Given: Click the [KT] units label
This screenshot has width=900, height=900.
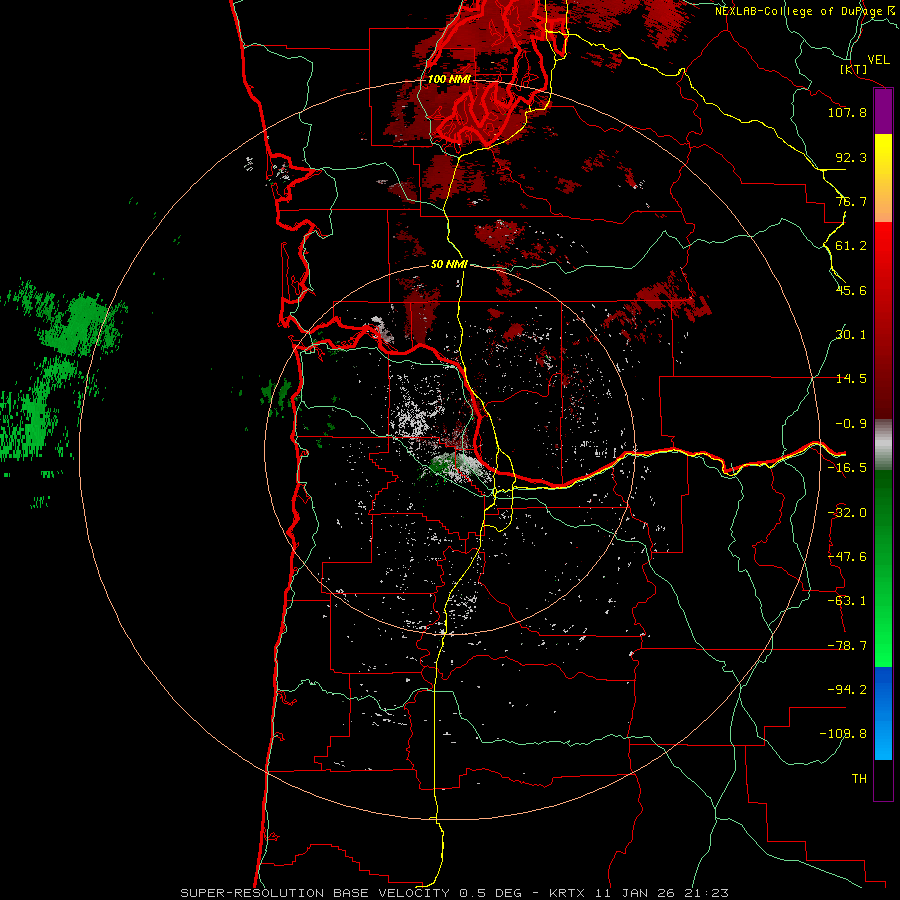Looking at the screenshot, I should click(x=853, y=69).
